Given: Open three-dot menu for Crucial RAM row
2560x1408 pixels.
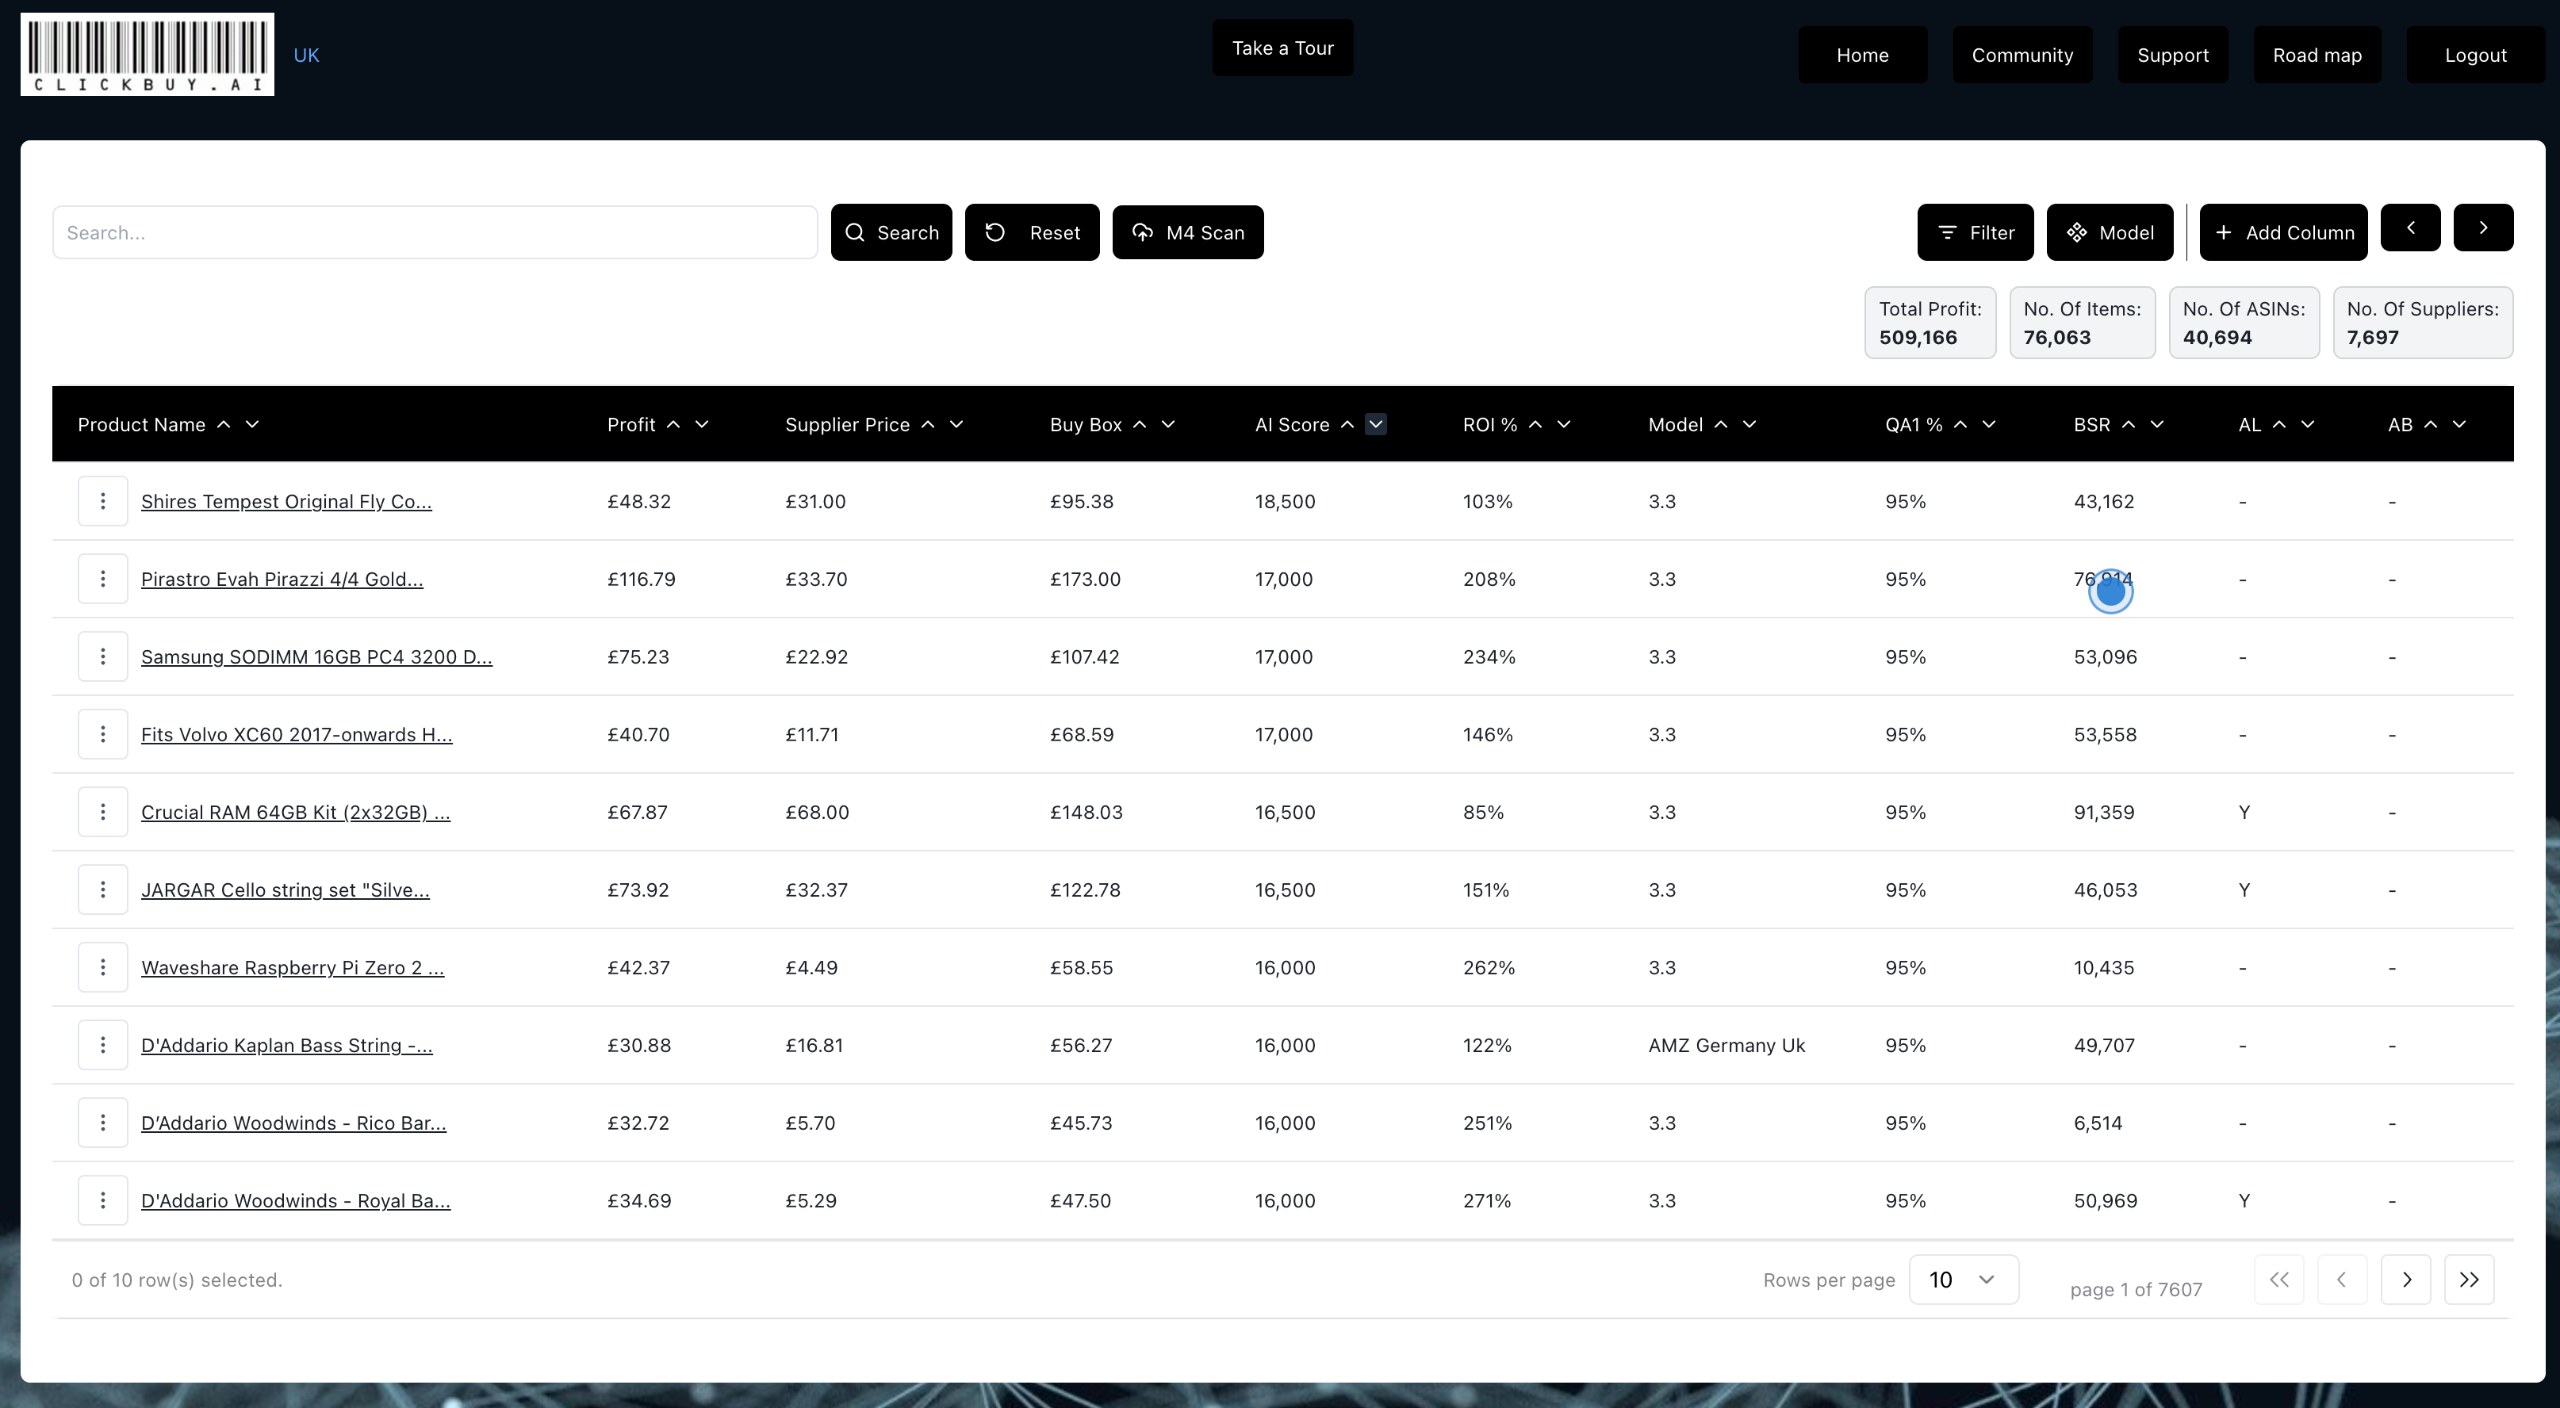Looking at the screenshot, I should [x=103, y=812].
